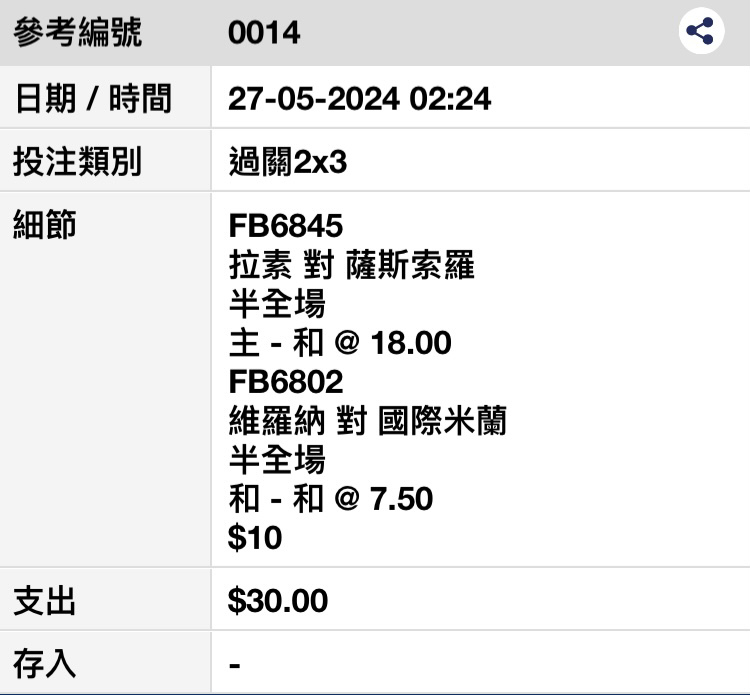Click the 投注類別 label
This screenshot has width=750, height=695.
[x=77, y=161]
